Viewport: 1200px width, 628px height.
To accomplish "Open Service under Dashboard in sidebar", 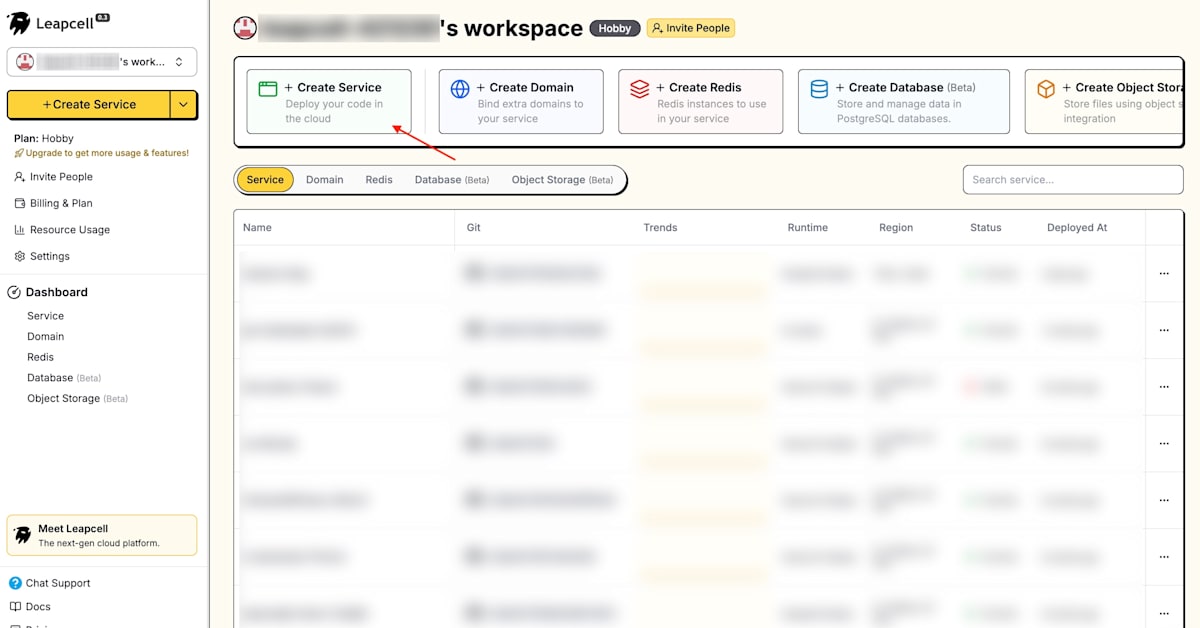I will click(x=45, y=316).
